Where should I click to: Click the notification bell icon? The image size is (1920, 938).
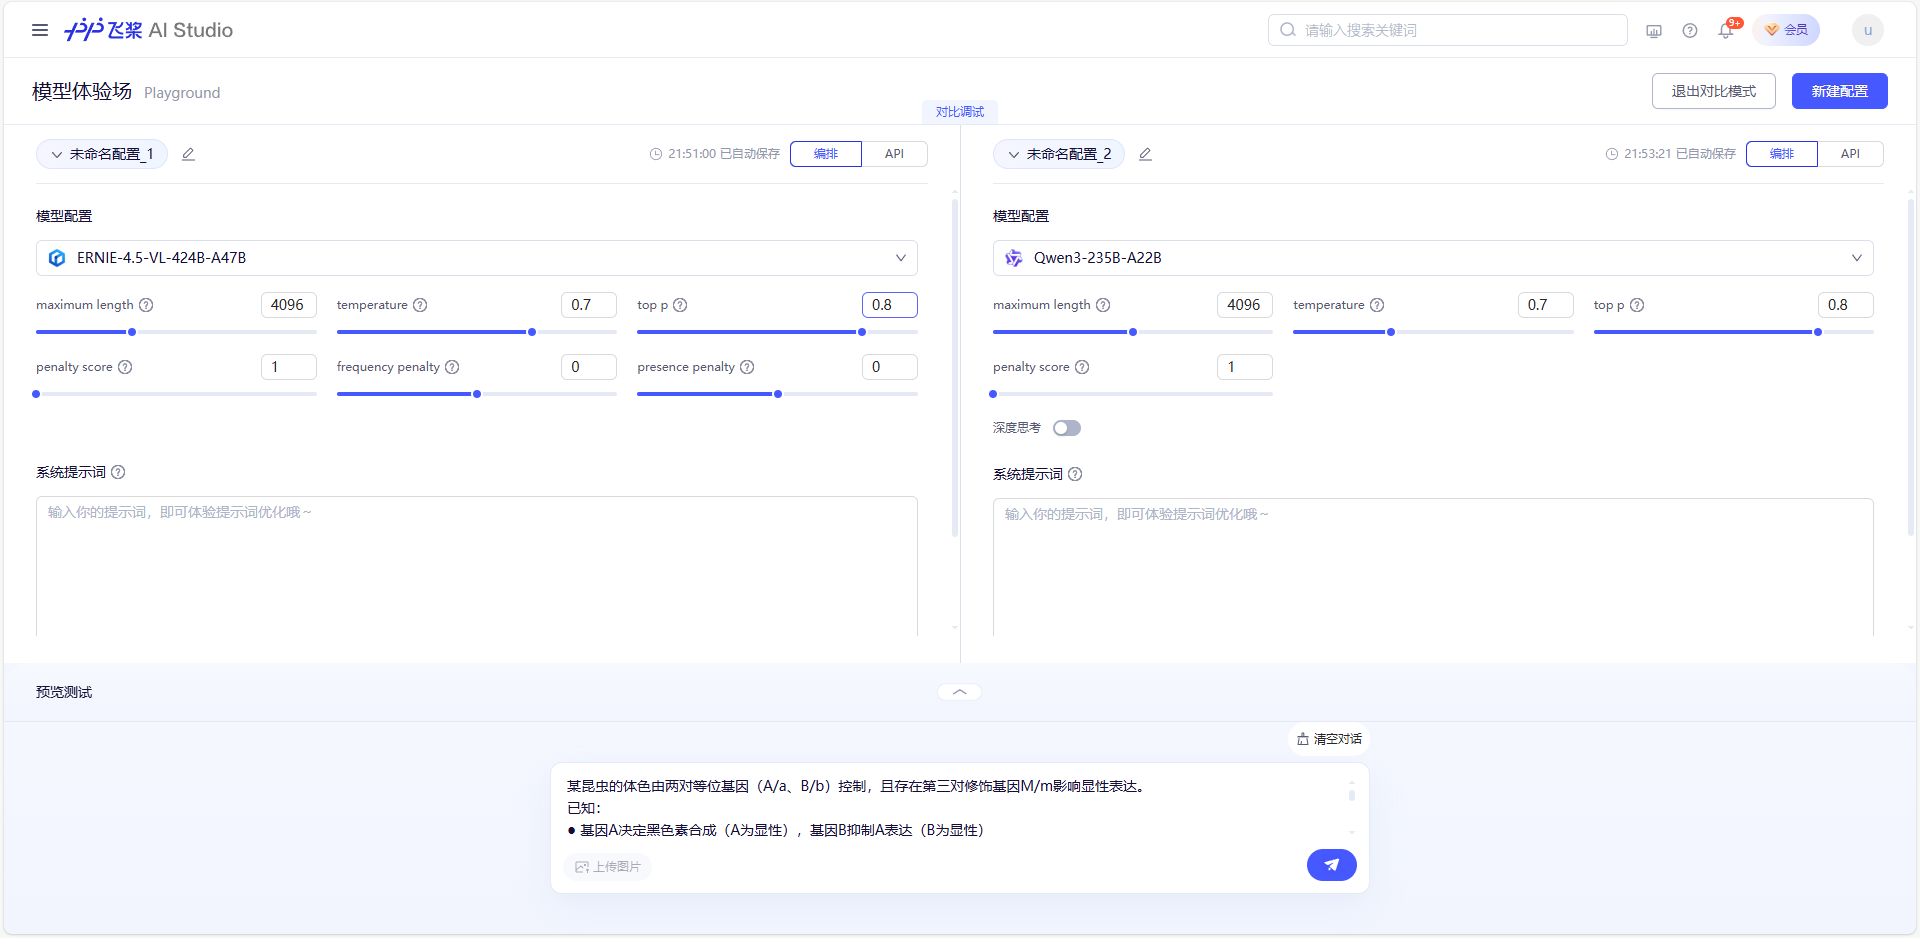coord(1724,30)
